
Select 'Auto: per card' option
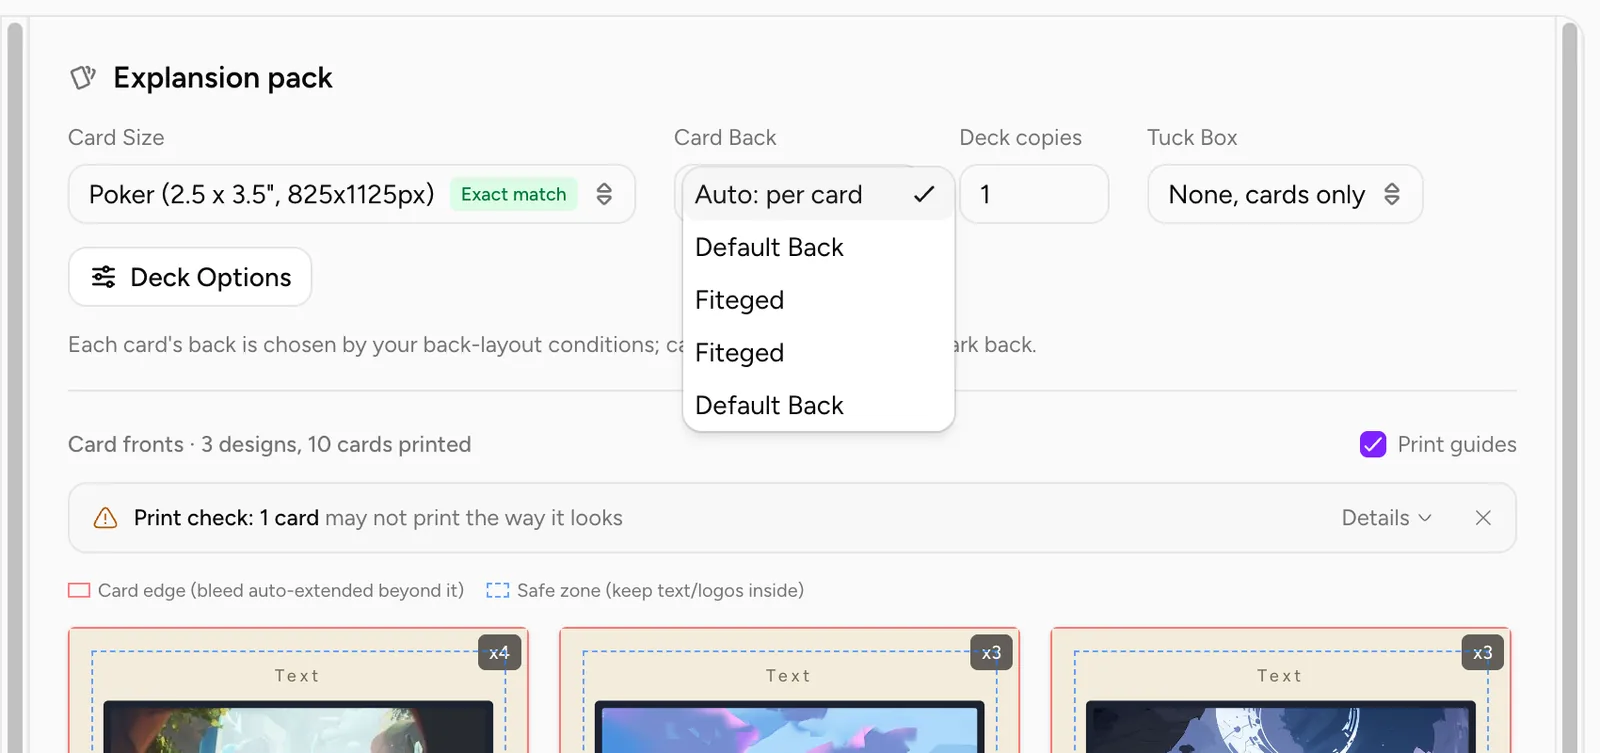pos(818,194)
